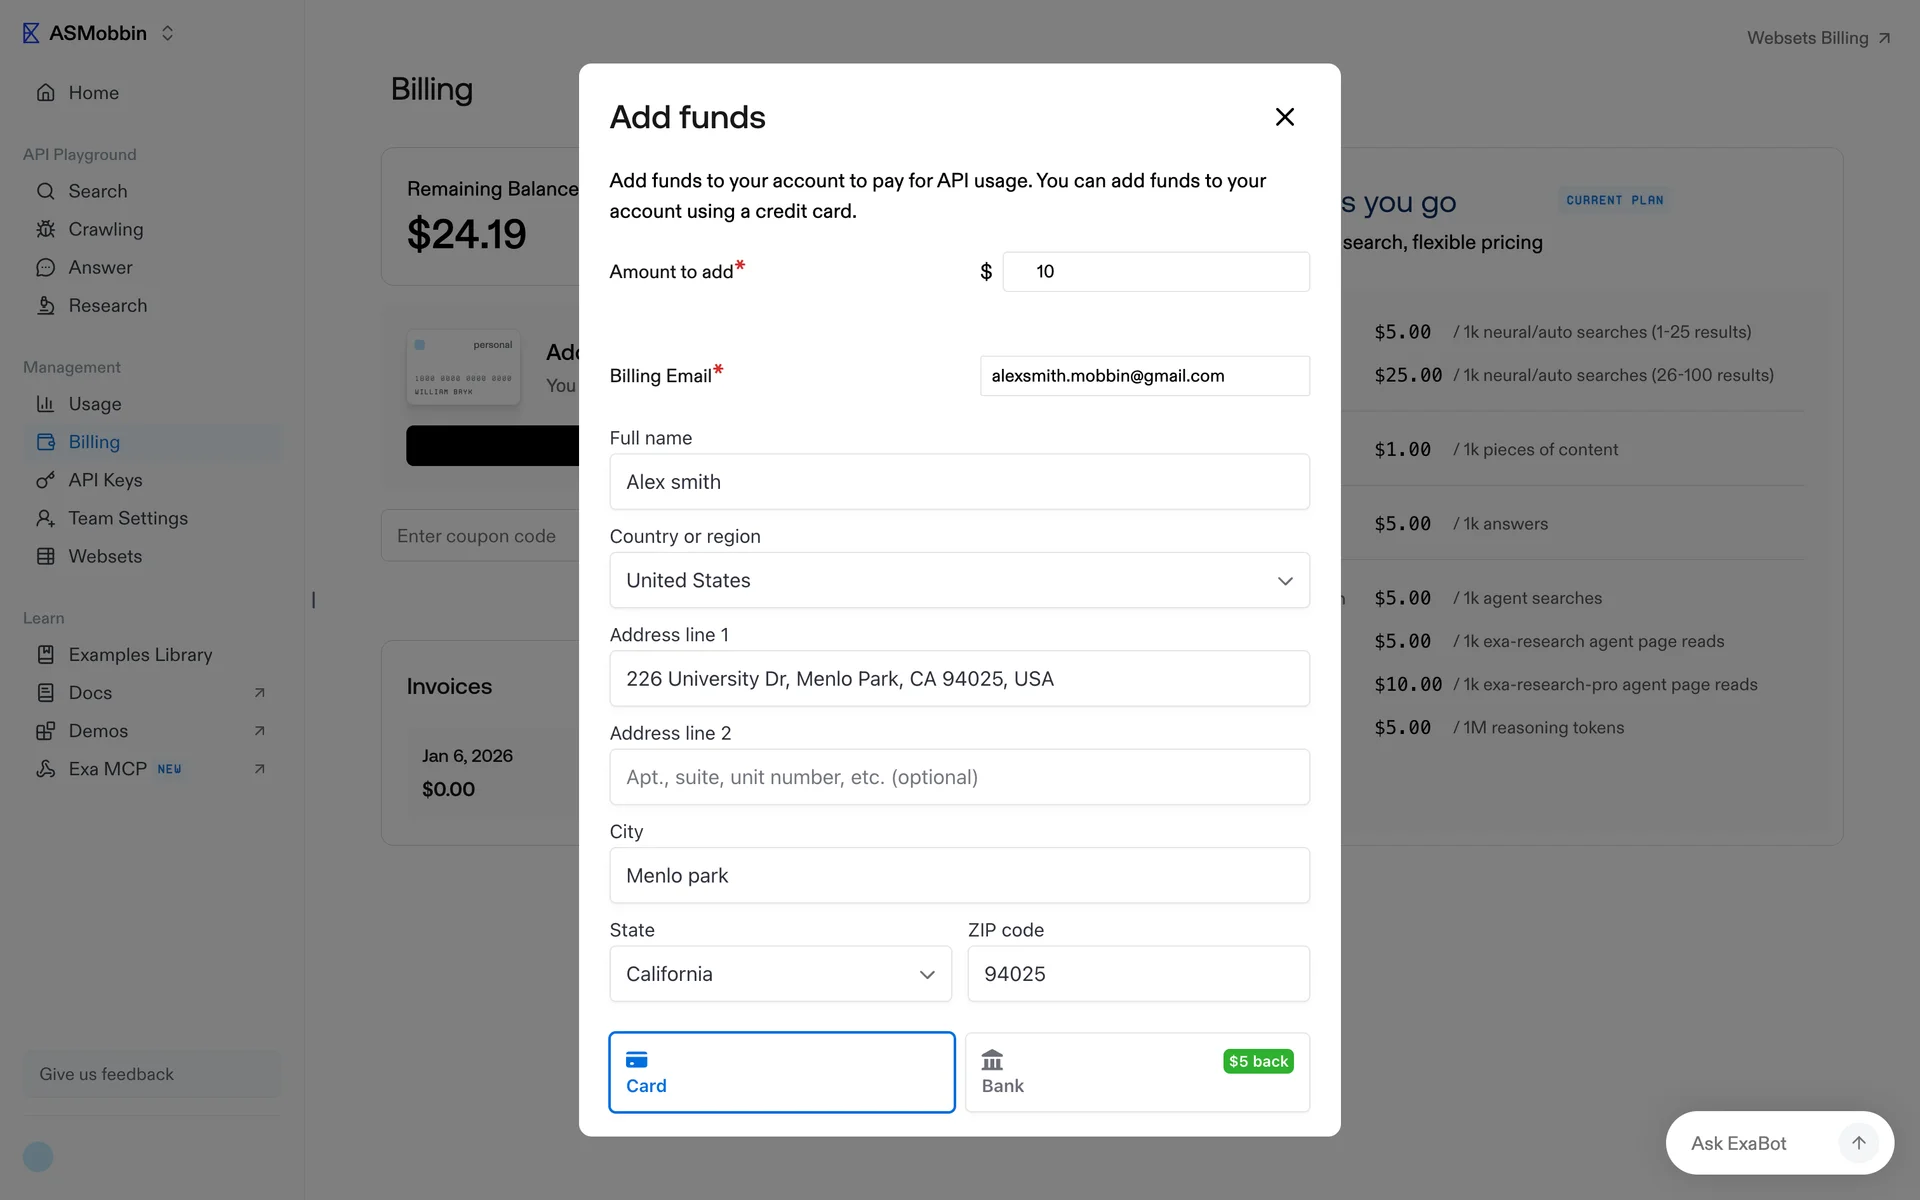Screen dimensions: 1920x1200
Task: Expand the Country or region dropdown
Action: pyautogui.click(x=959, y=580)
